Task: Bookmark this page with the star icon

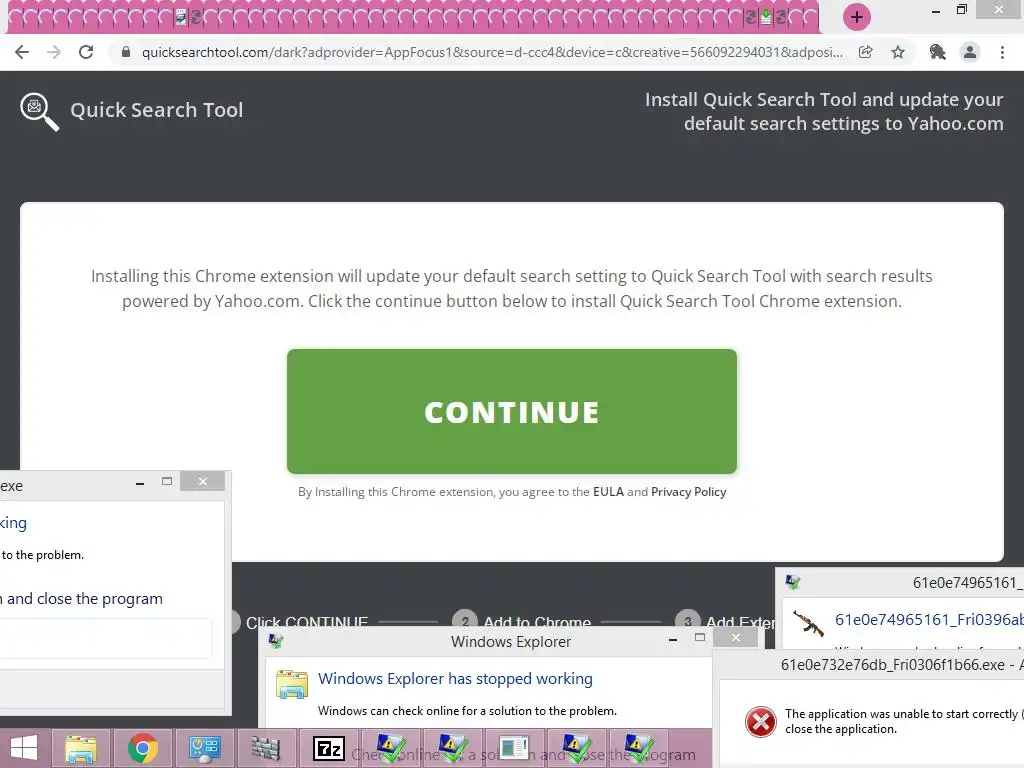Action: tap(898, 52)
